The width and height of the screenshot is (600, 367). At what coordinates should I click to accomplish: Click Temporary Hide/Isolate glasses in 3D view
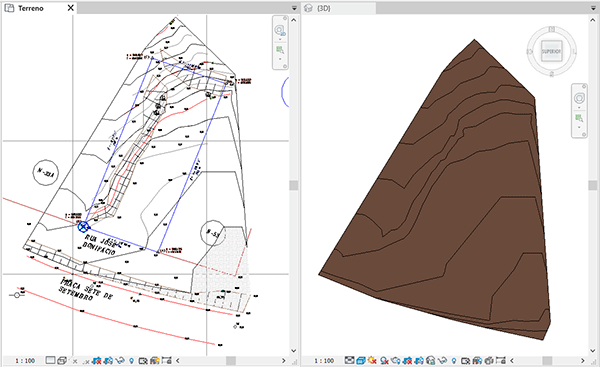click(x=442, y=360)
